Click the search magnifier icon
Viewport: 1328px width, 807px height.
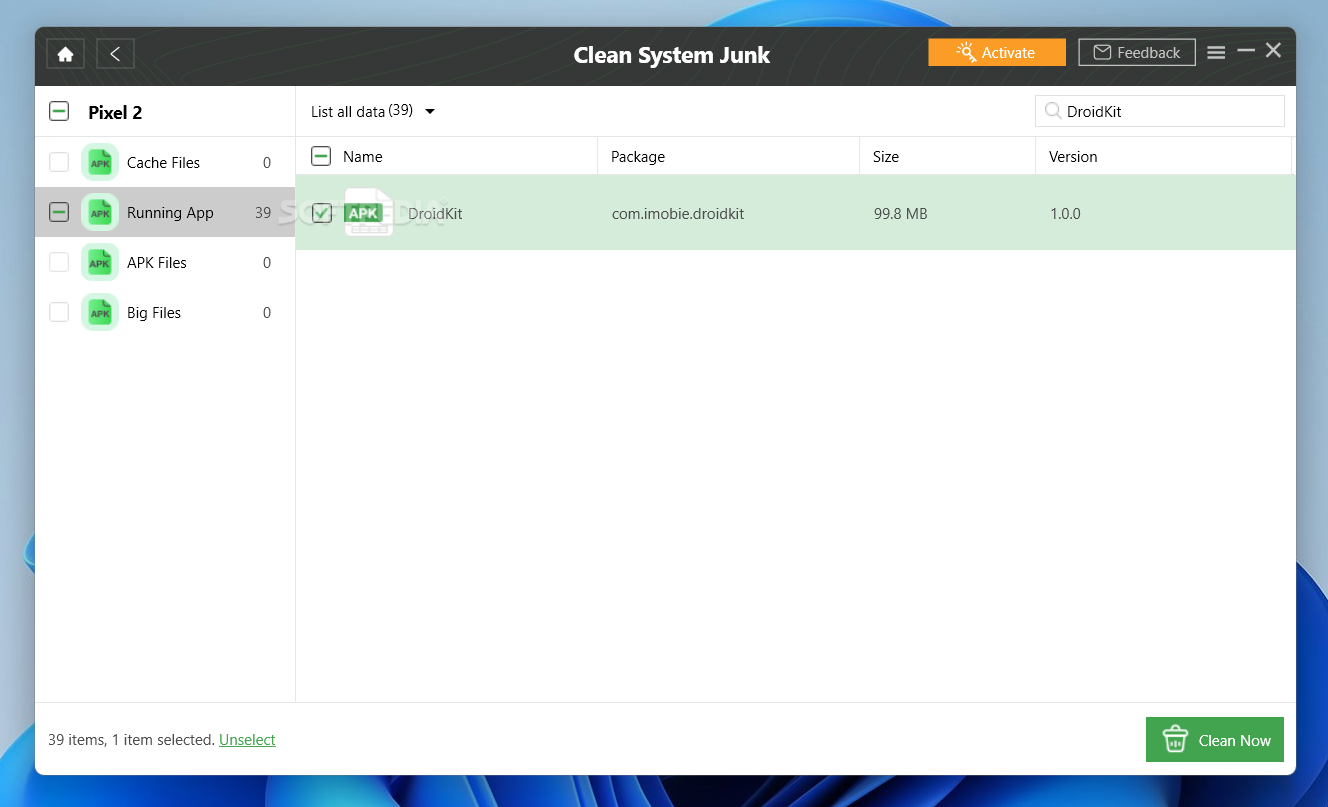[x=1053, y=111]
